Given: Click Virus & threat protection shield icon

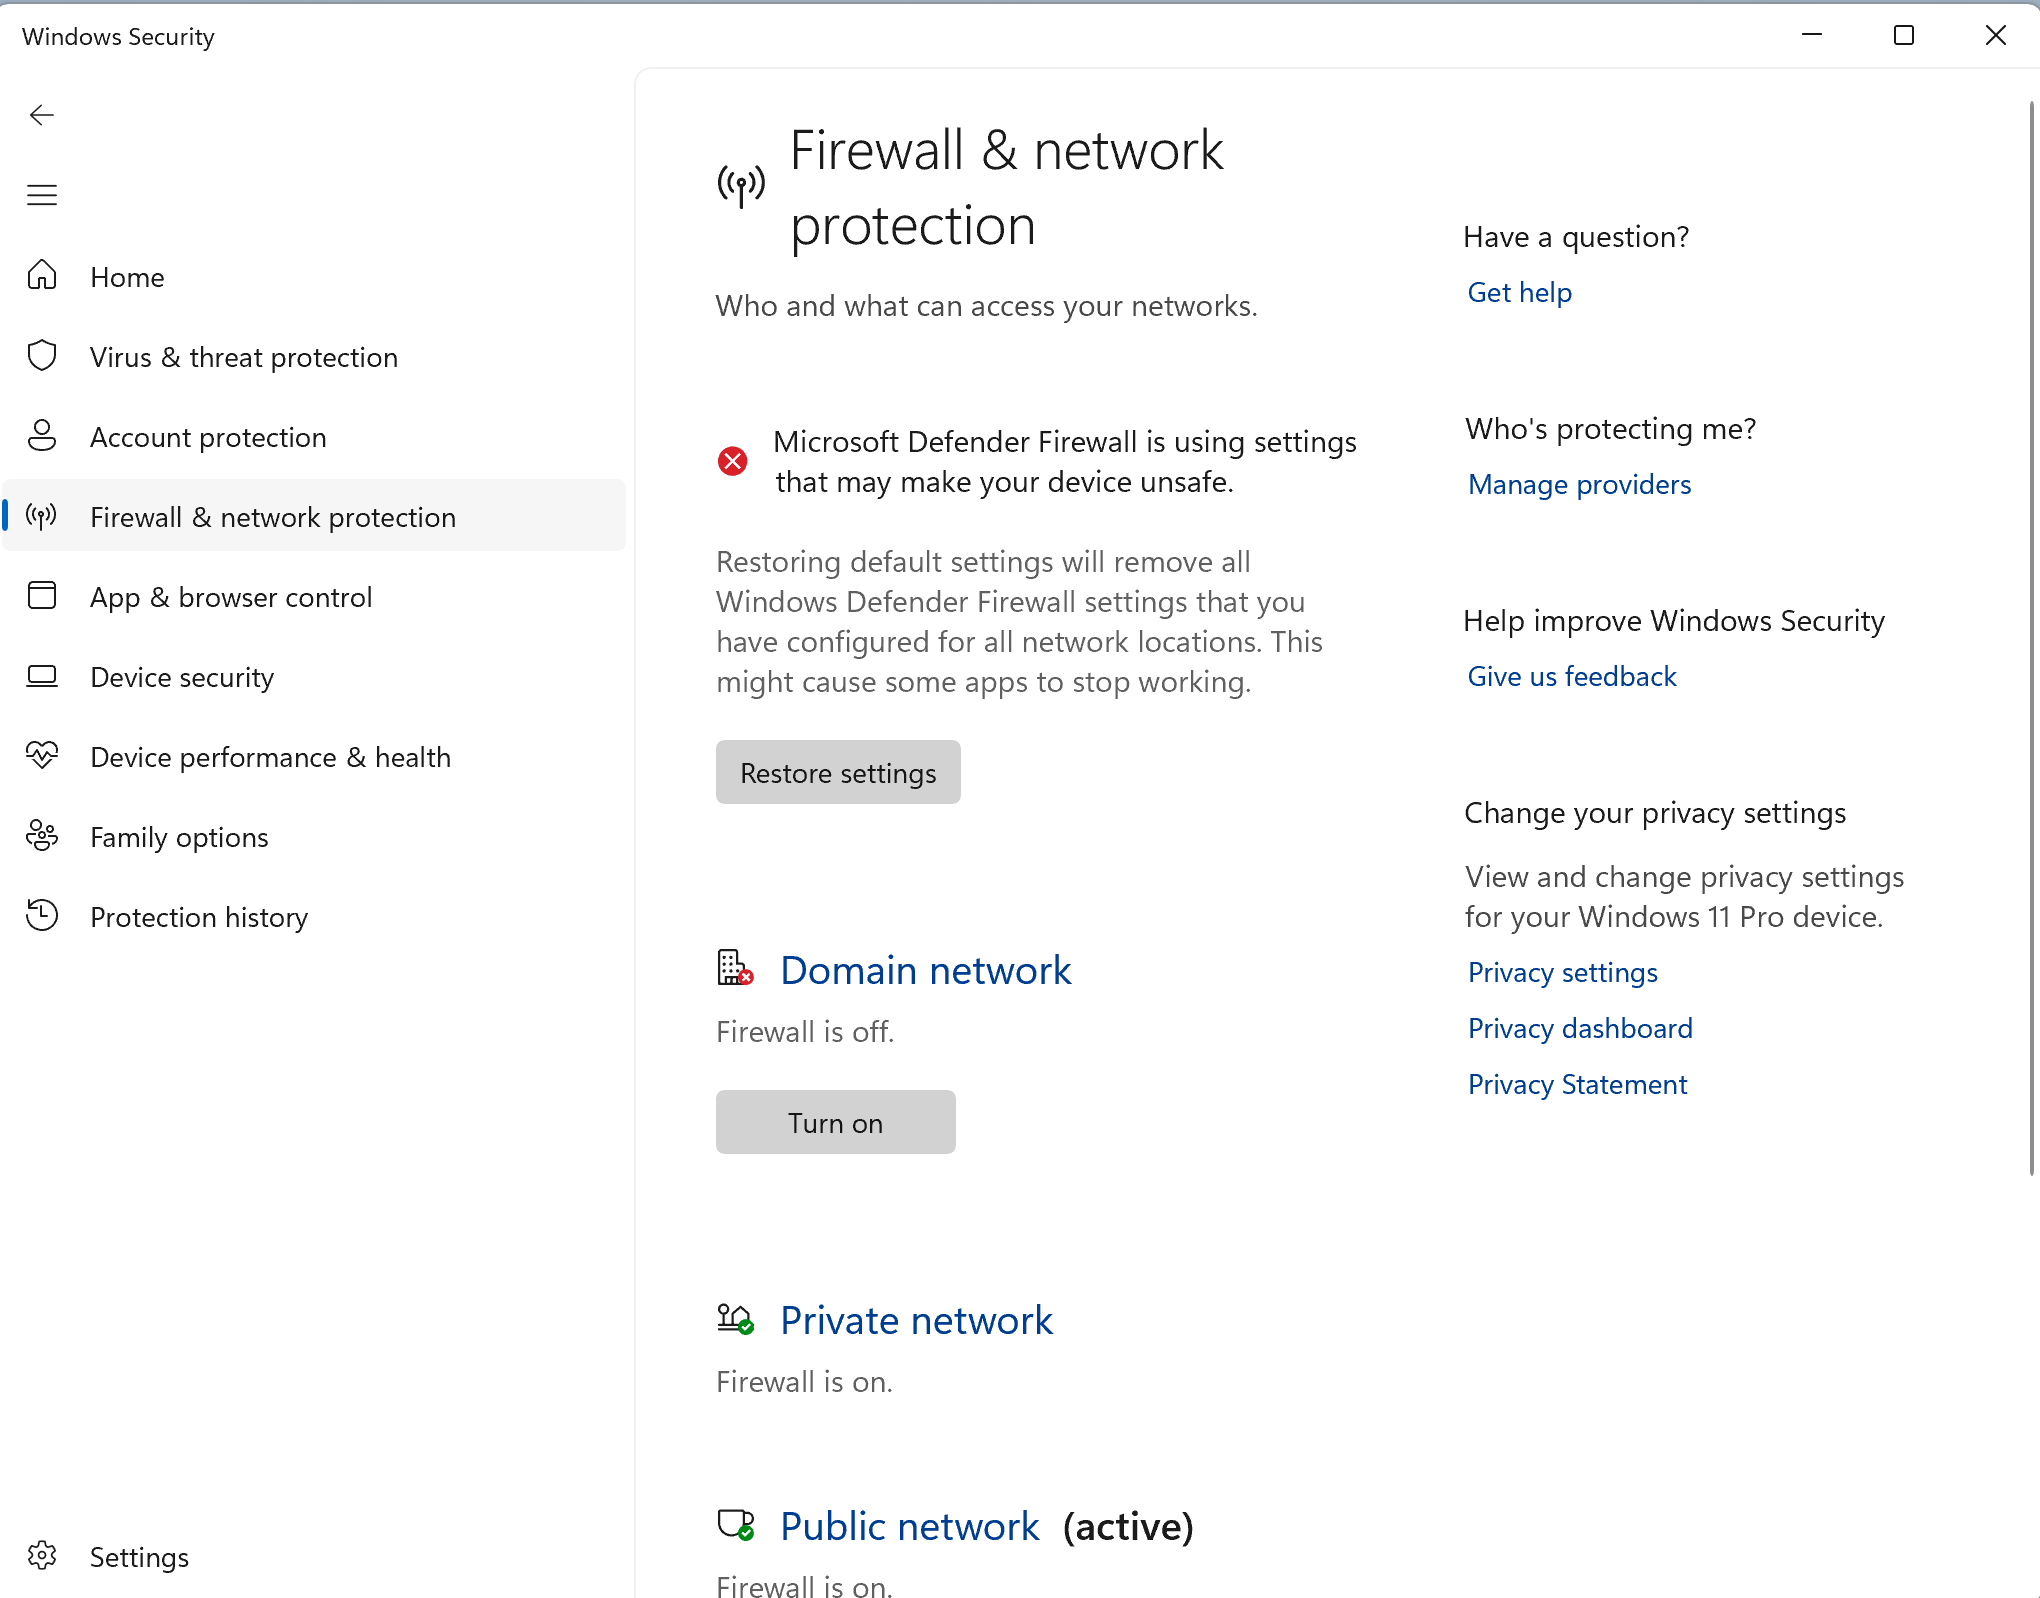Looking at the screenshot, I should tap(42, 356).
